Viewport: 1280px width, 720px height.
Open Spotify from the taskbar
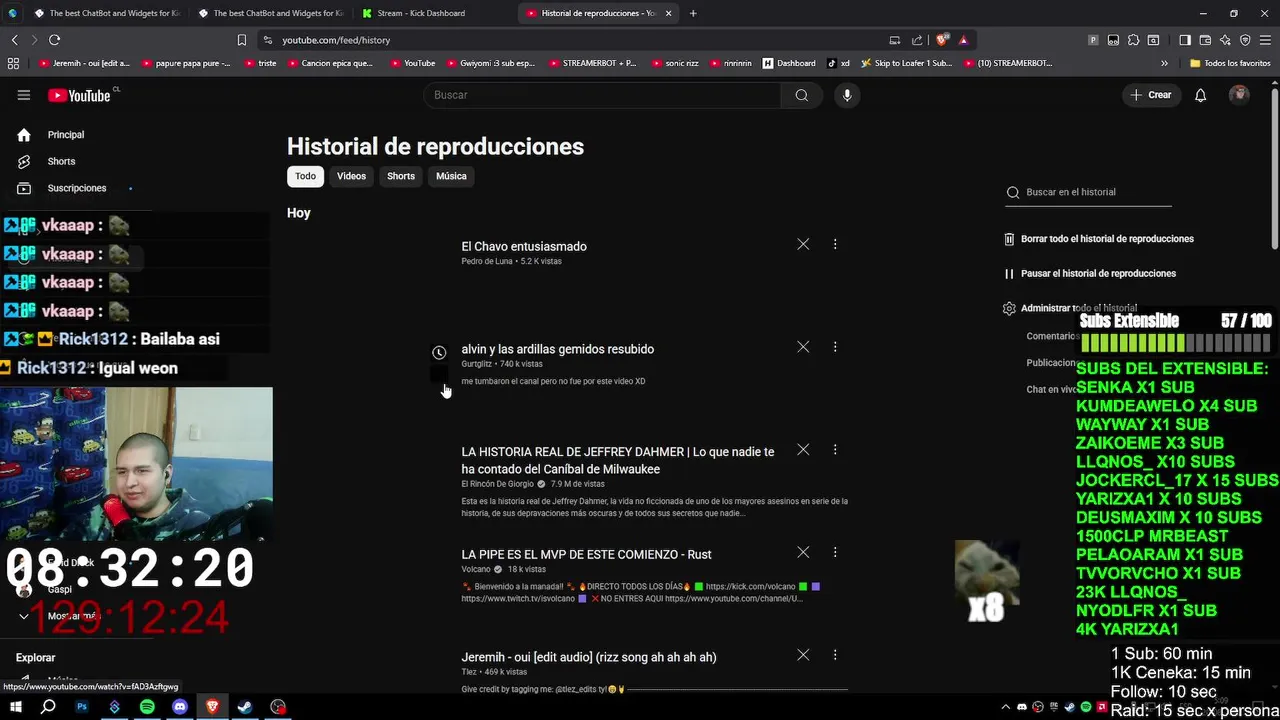[x=147, y=707]
